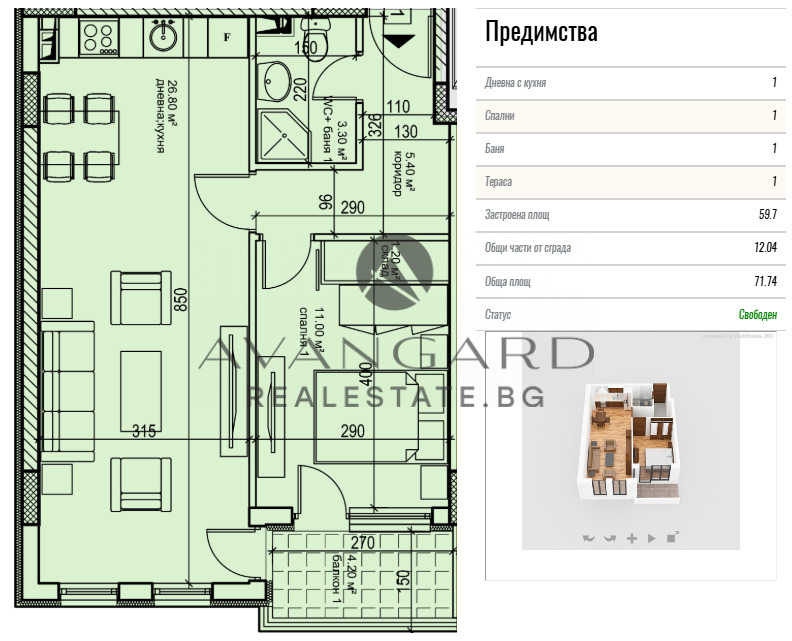
Task: Click the 'Обща площ' value 71.74
Action: [763, 281]
